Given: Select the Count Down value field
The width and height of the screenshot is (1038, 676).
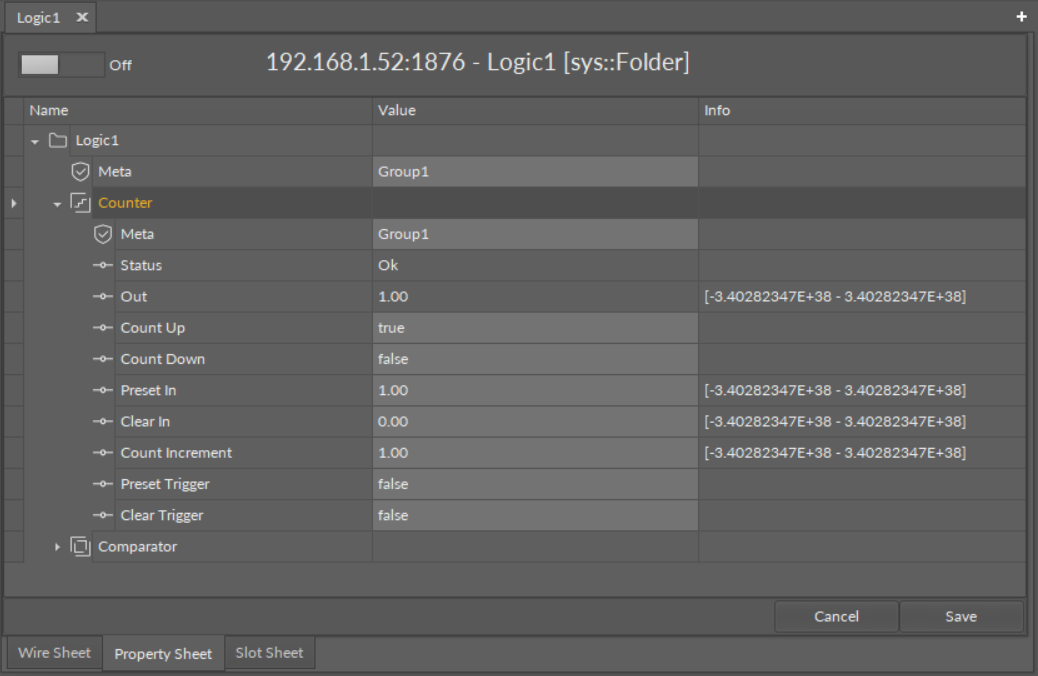Looking at the screenshot, I should click(535, 359).
